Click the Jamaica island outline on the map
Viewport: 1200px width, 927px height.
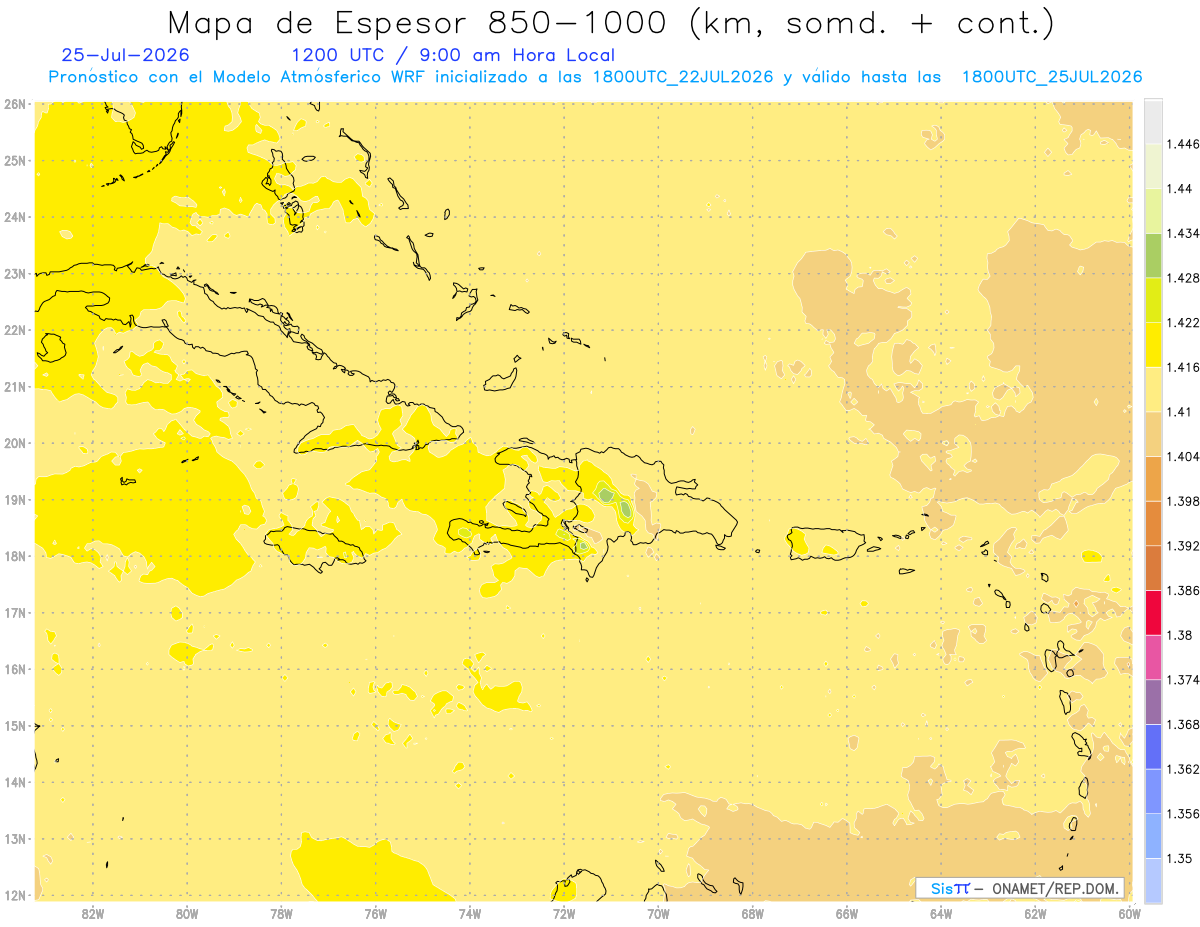[x=315, y=549]
